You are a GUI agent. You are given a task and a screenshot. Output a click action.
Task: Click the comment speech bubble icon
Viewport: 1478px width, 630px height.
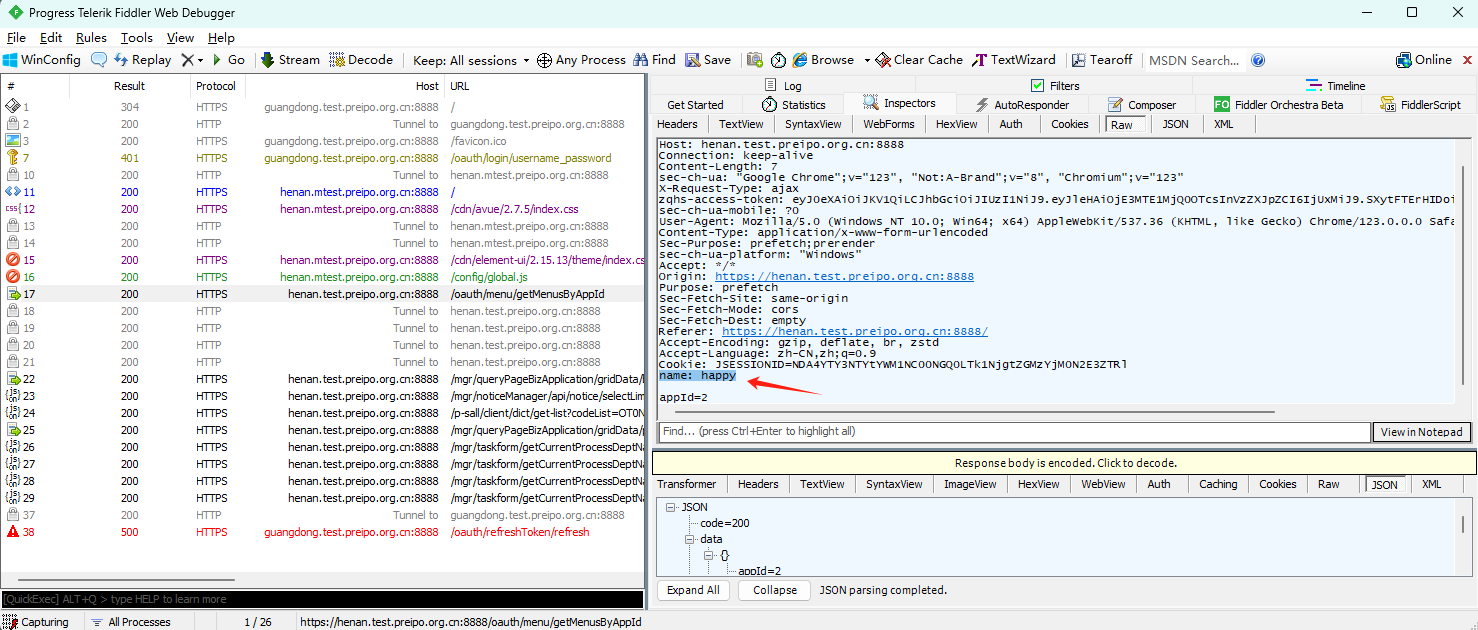(x=99, y=60)
